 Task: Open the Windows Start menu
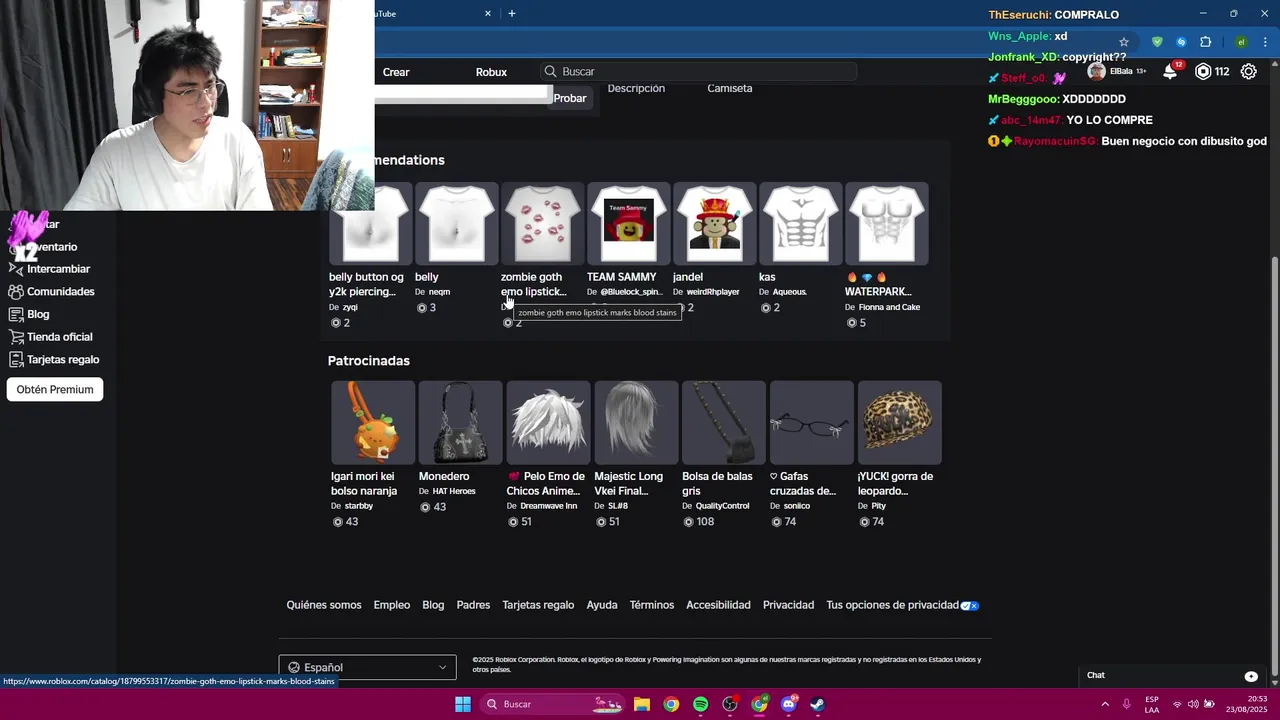point(463,704)
